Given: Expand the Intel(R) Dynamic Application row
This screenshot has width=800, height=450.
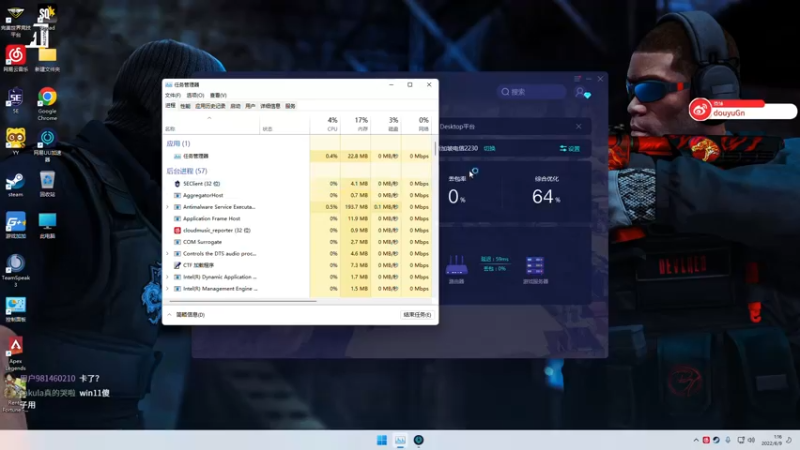Looking at the screenshot, I should (x=167, y=277).
